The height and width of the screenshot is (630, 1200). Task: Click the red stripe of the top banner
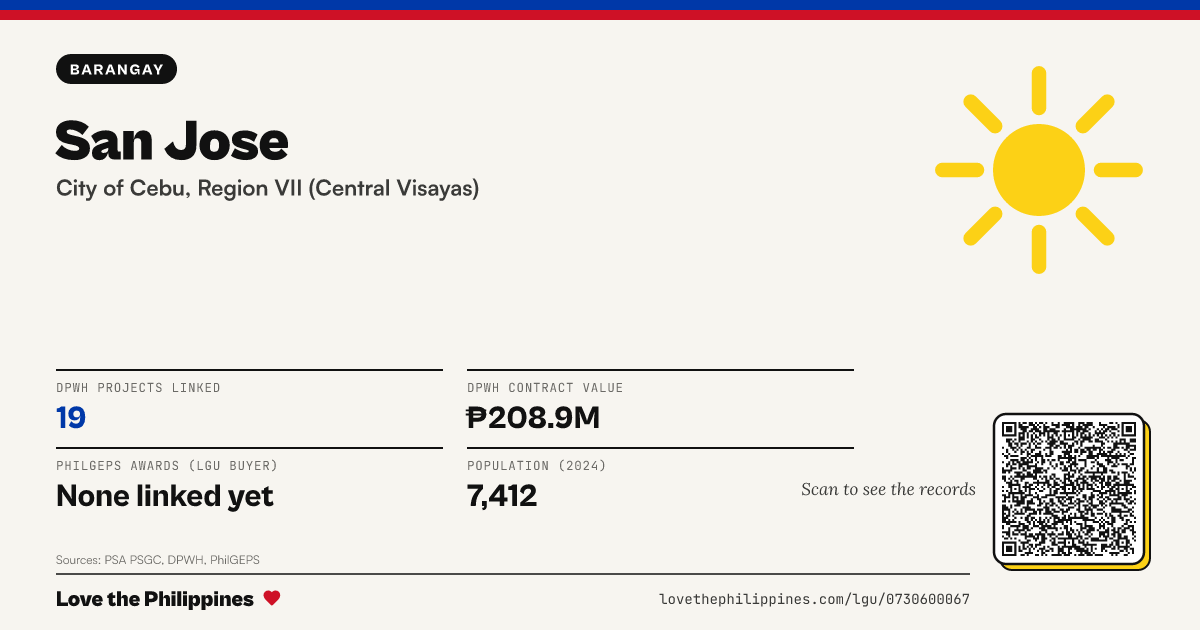pyautogui.click(x=600, y=15)
